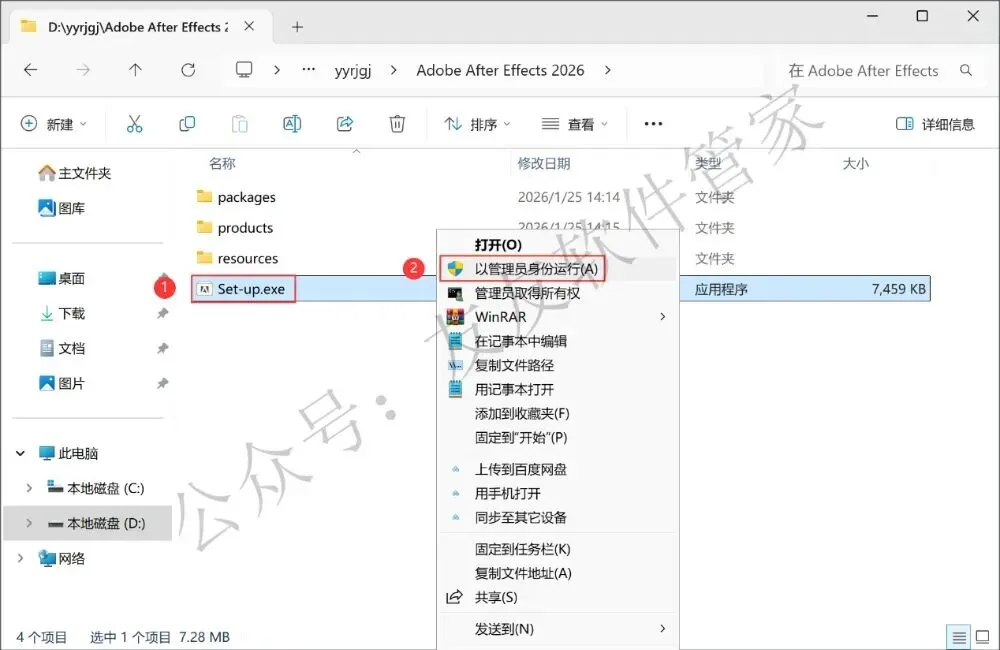Select the resources folder

point(247,258)
